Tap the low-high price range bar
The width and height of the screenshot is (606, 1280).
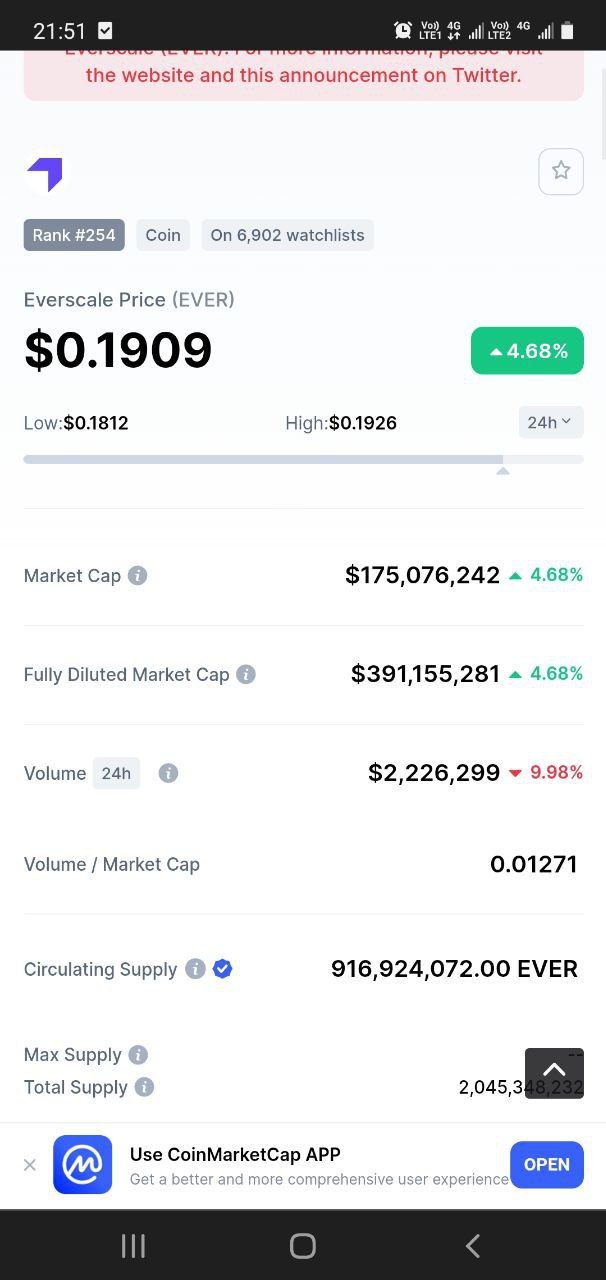[303, 460]
